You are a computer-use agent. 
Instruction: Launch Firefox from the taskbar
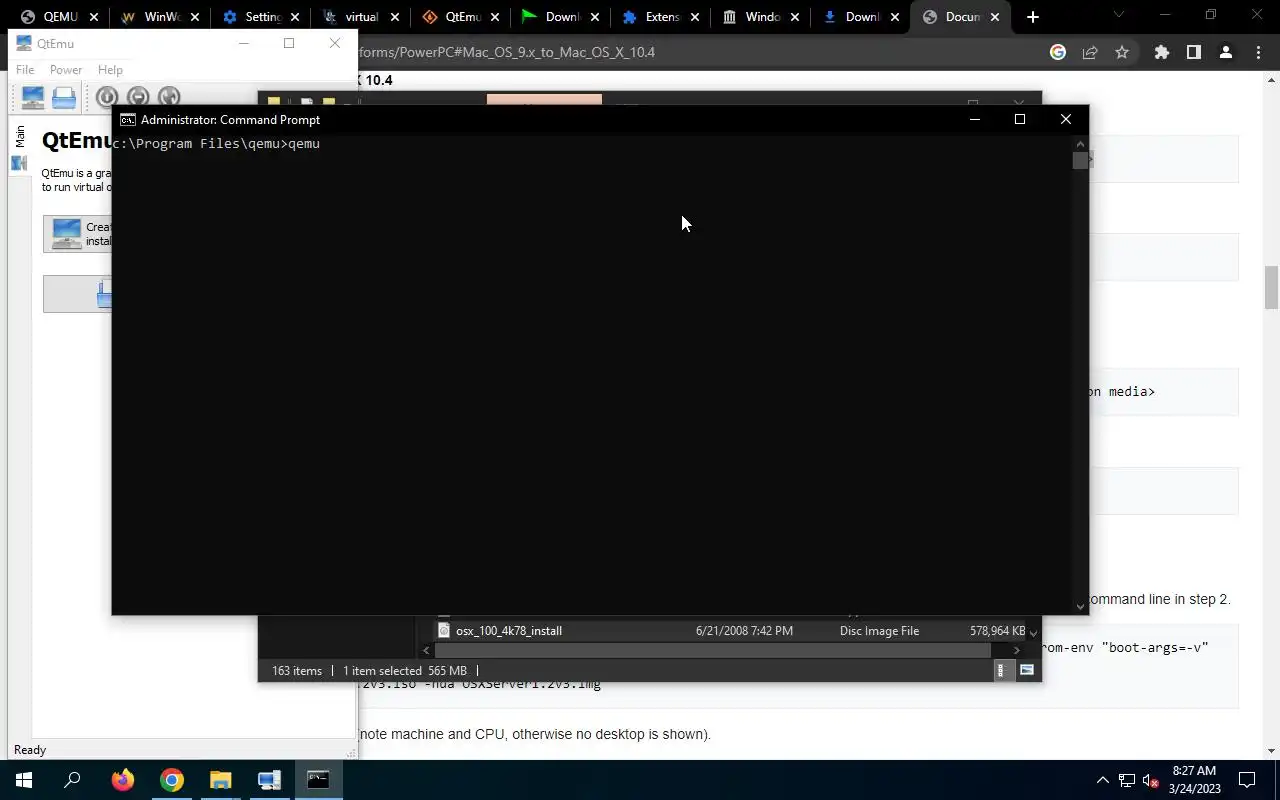(x=123, y=780)
